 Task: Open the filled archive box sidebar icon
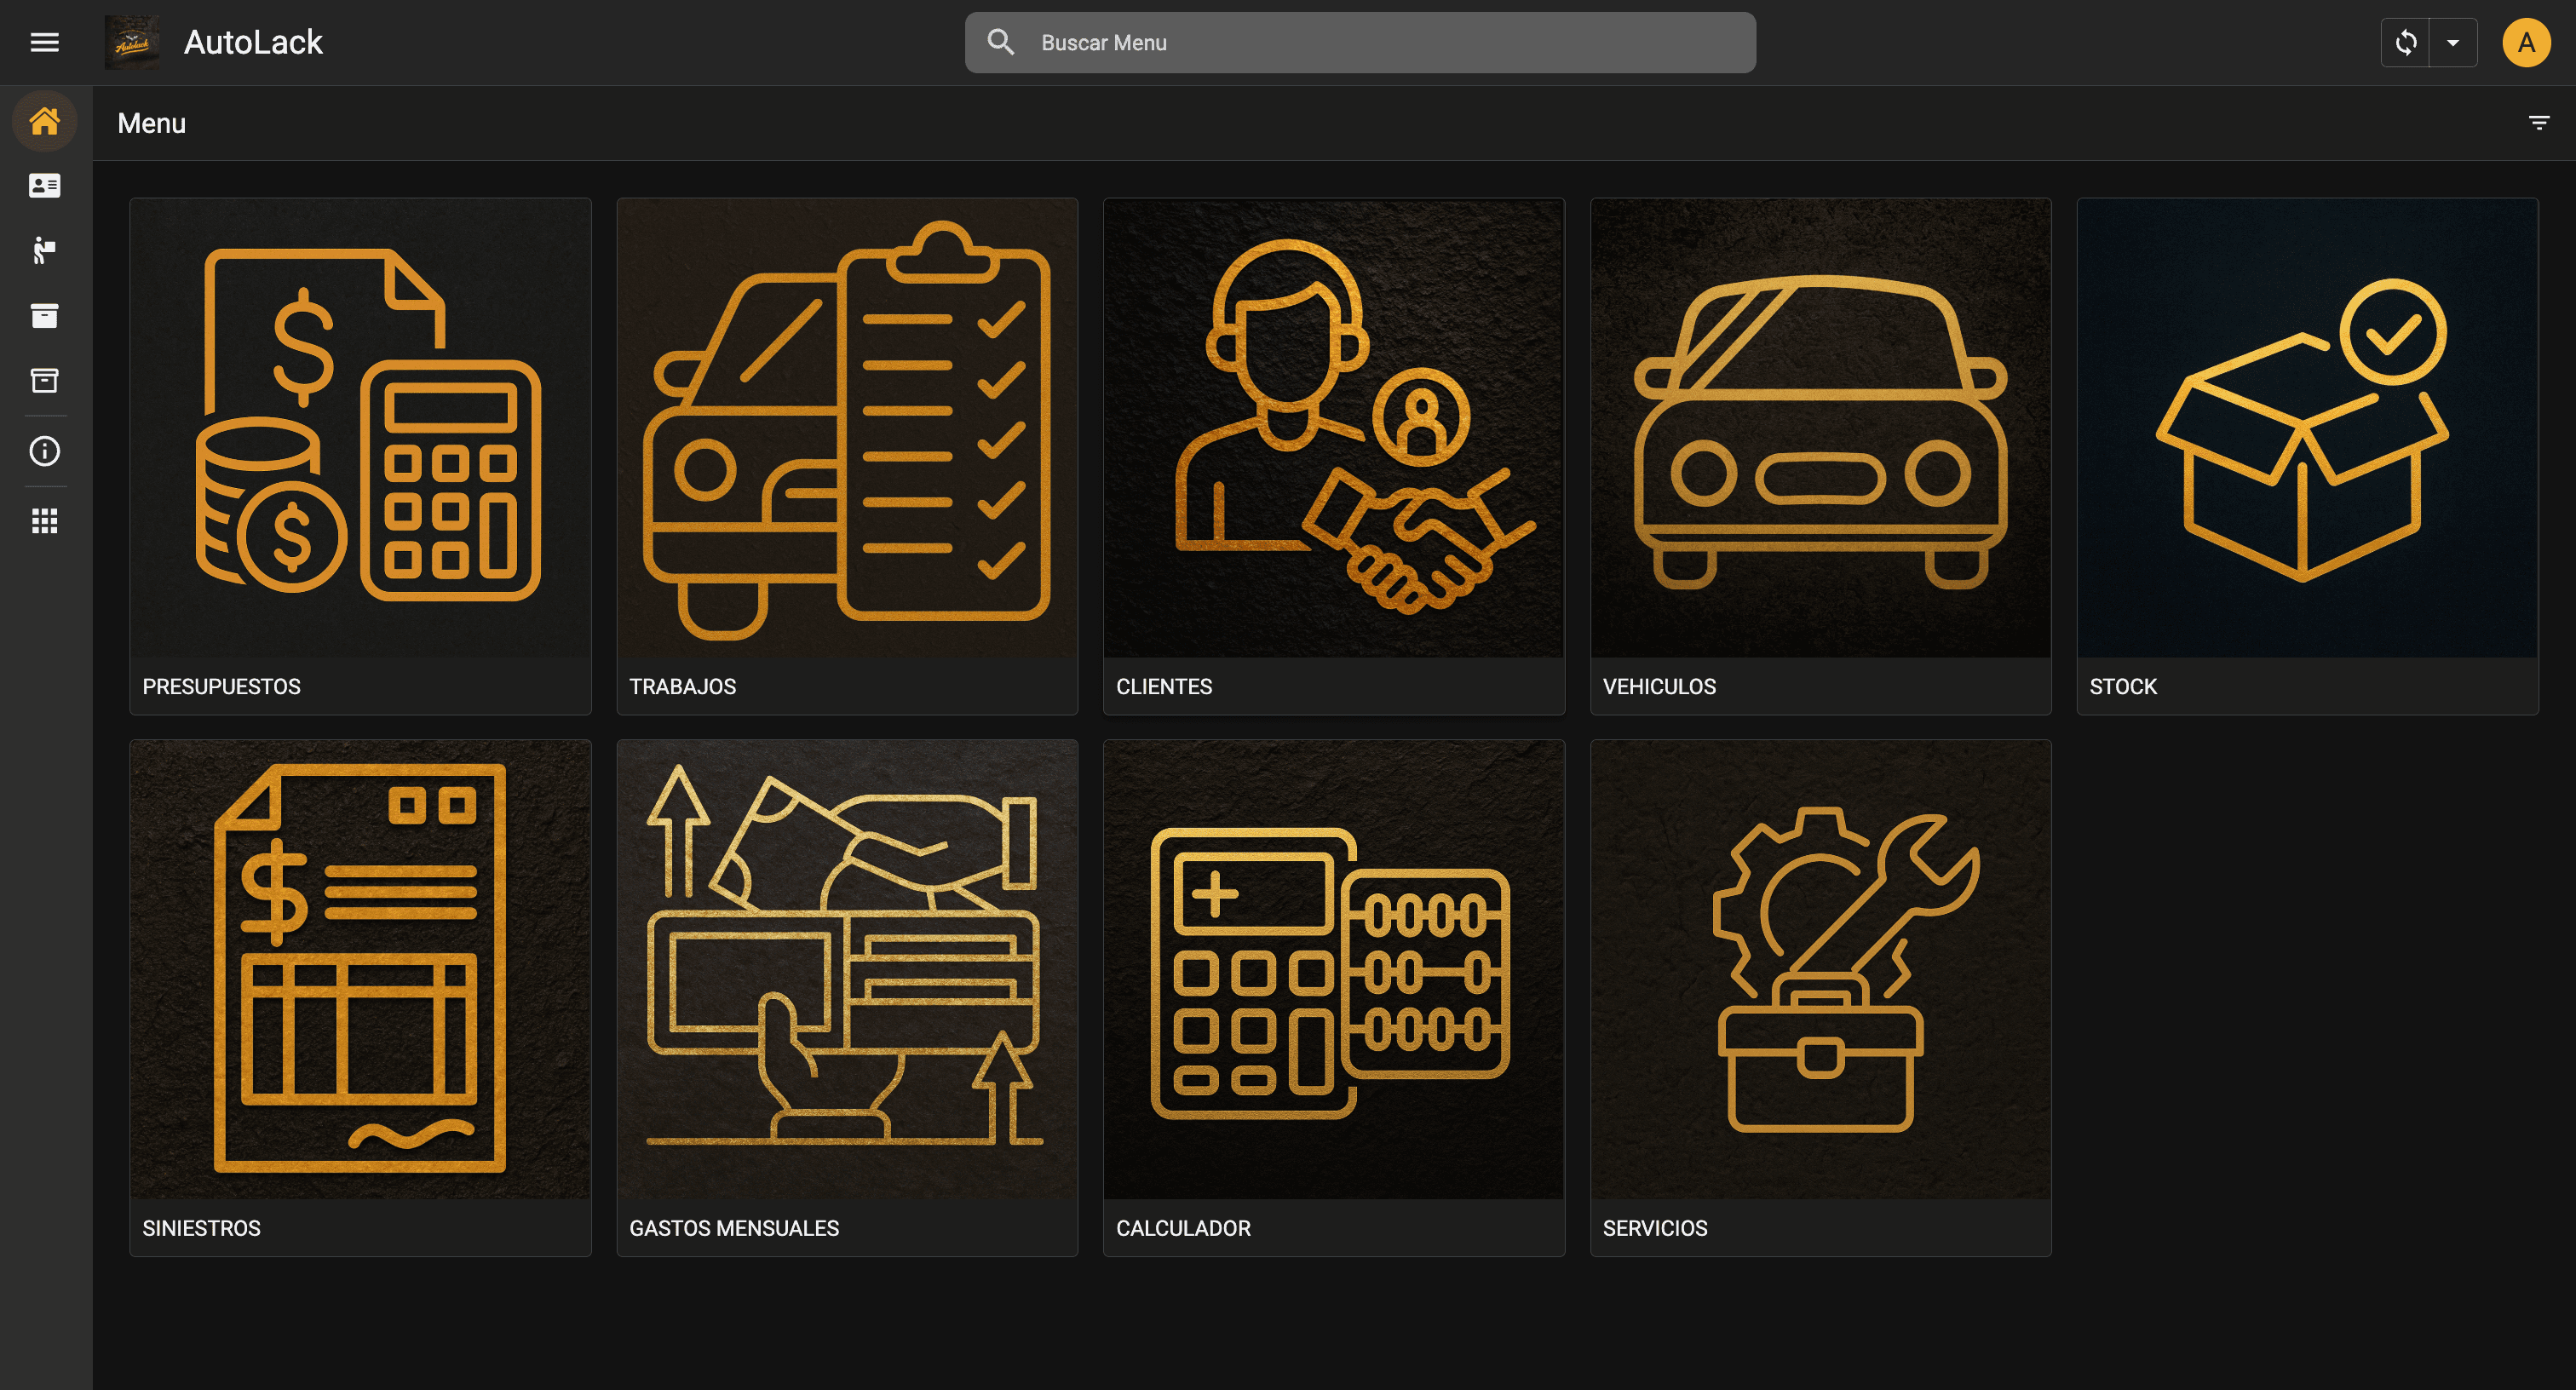[44, 316]
